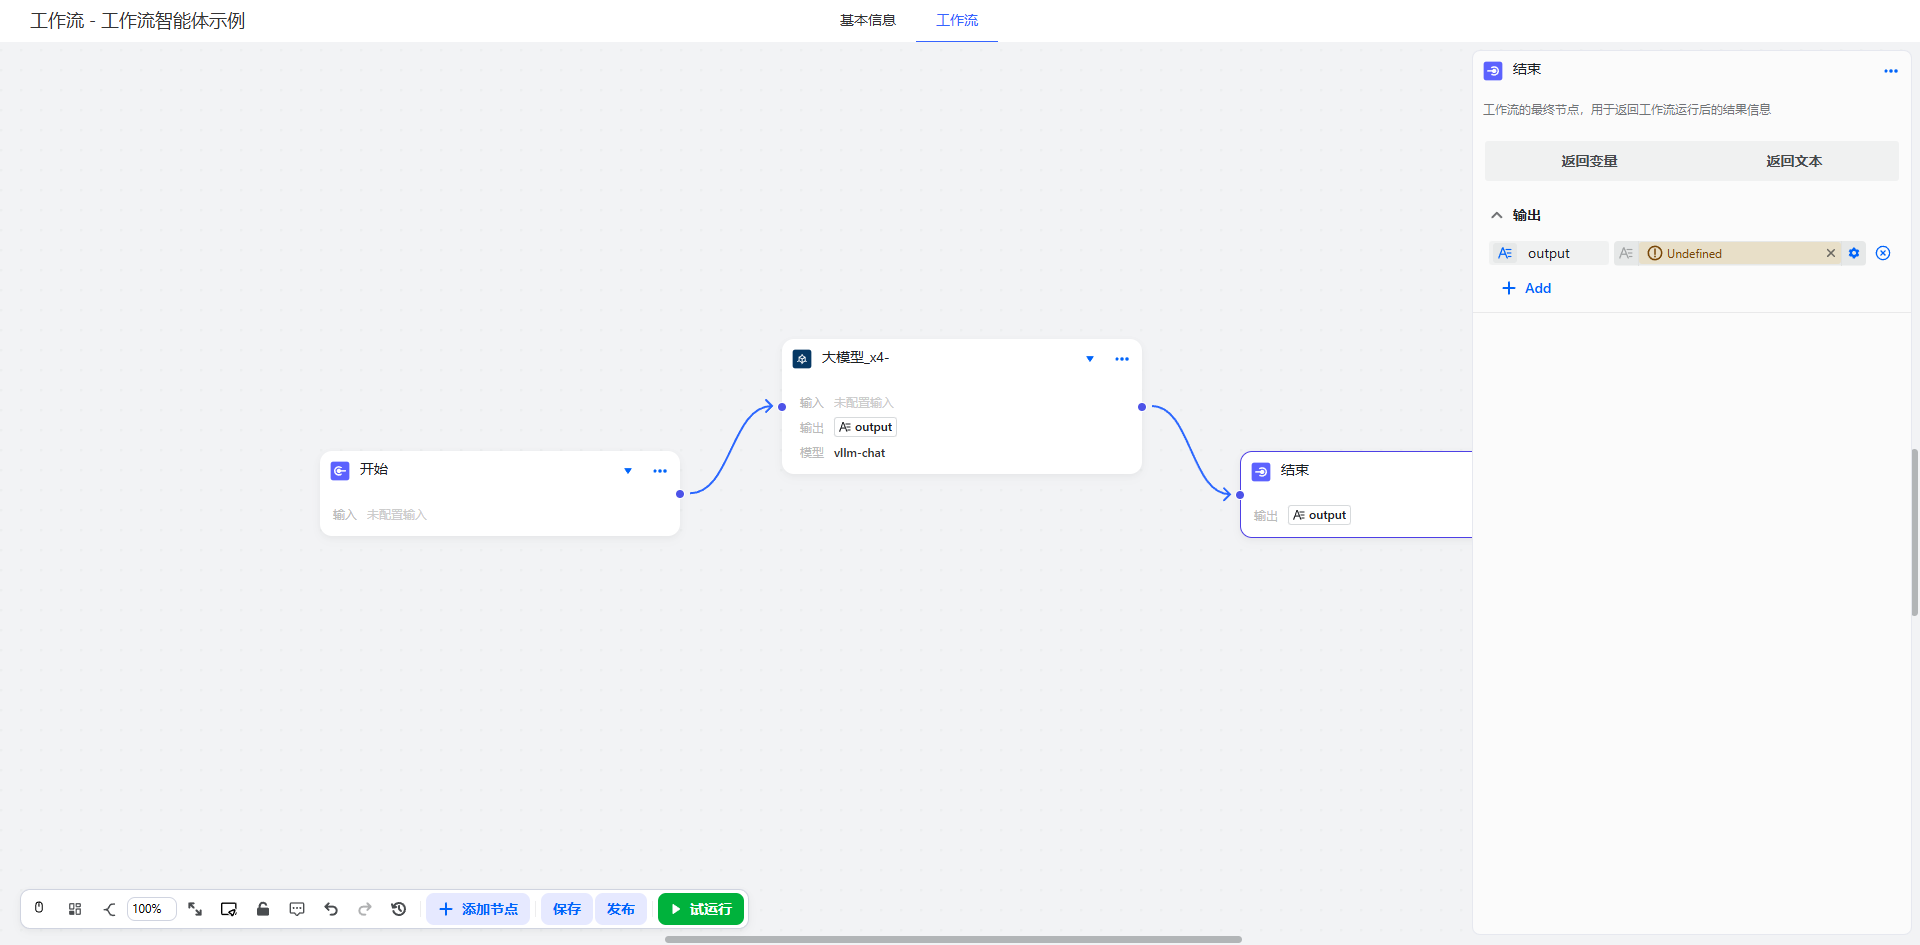Open the 结束 panel three-dot menu
This screenshot has height=945, width=1920.
(1890, 71)
